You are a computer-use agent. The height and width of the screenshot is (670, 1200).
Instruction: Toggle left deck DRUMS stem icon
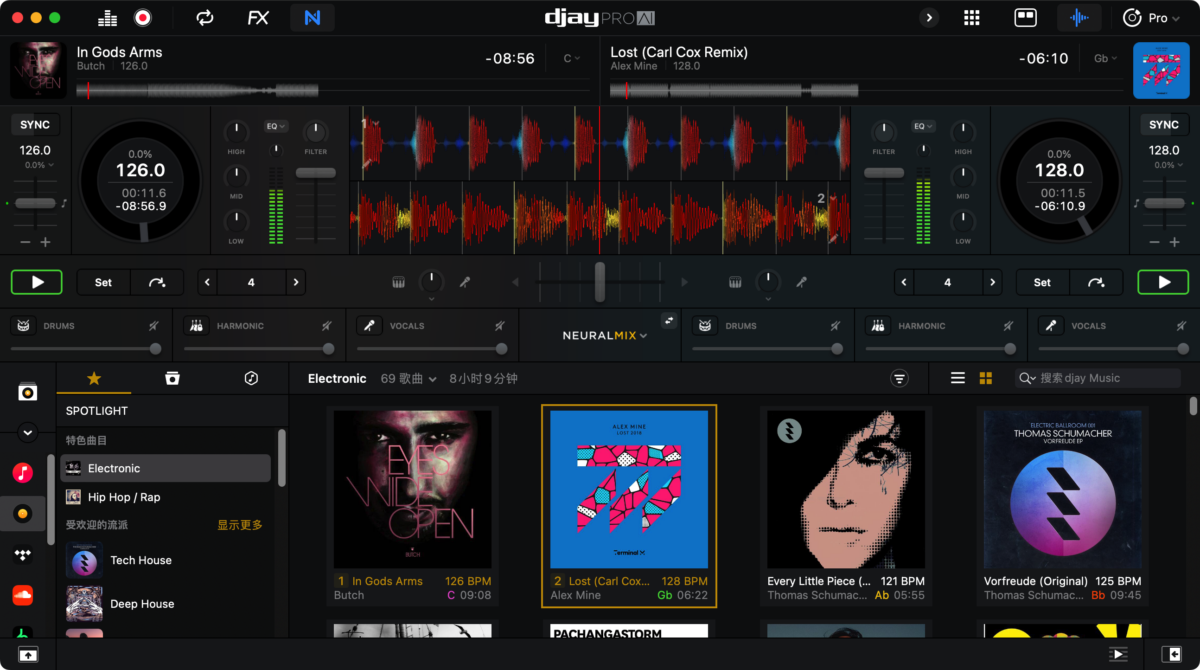point(23,325)
